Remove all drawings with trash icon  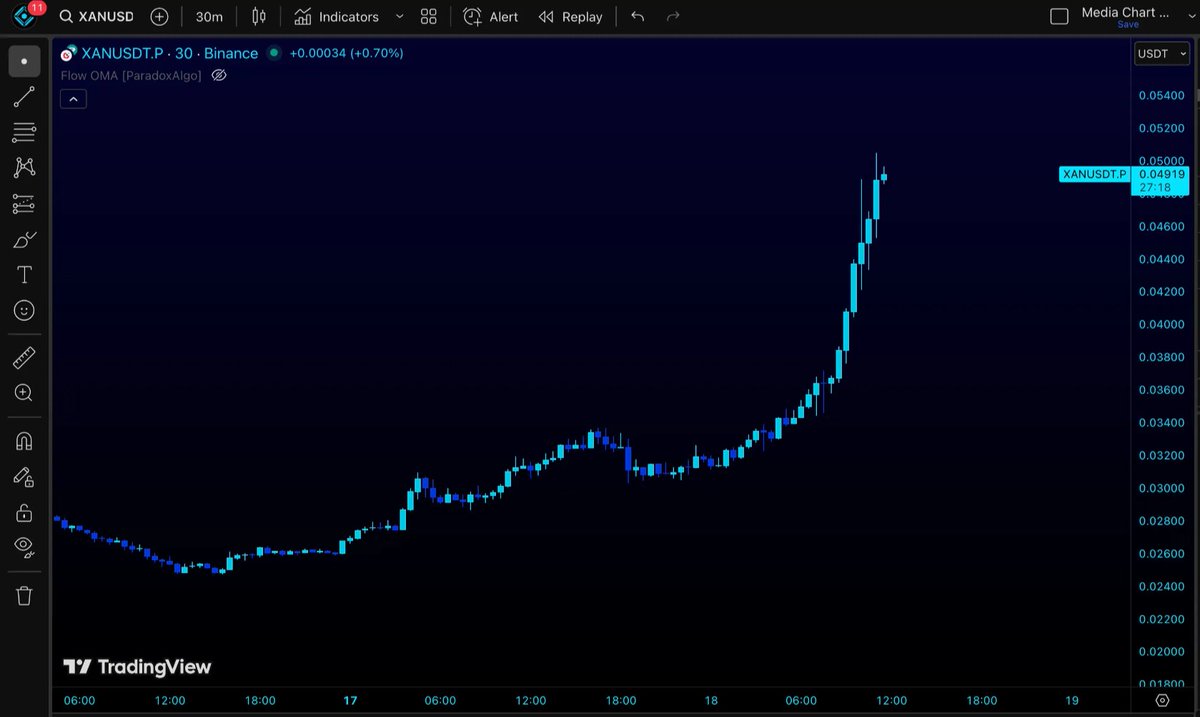[x=24, y=595]
